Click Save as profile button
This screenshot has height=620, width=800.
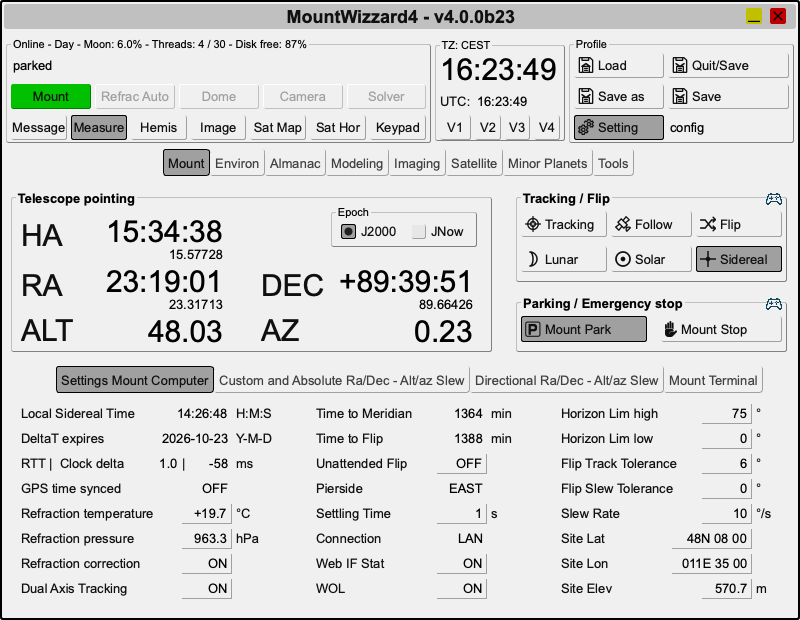tap(618, 96)
